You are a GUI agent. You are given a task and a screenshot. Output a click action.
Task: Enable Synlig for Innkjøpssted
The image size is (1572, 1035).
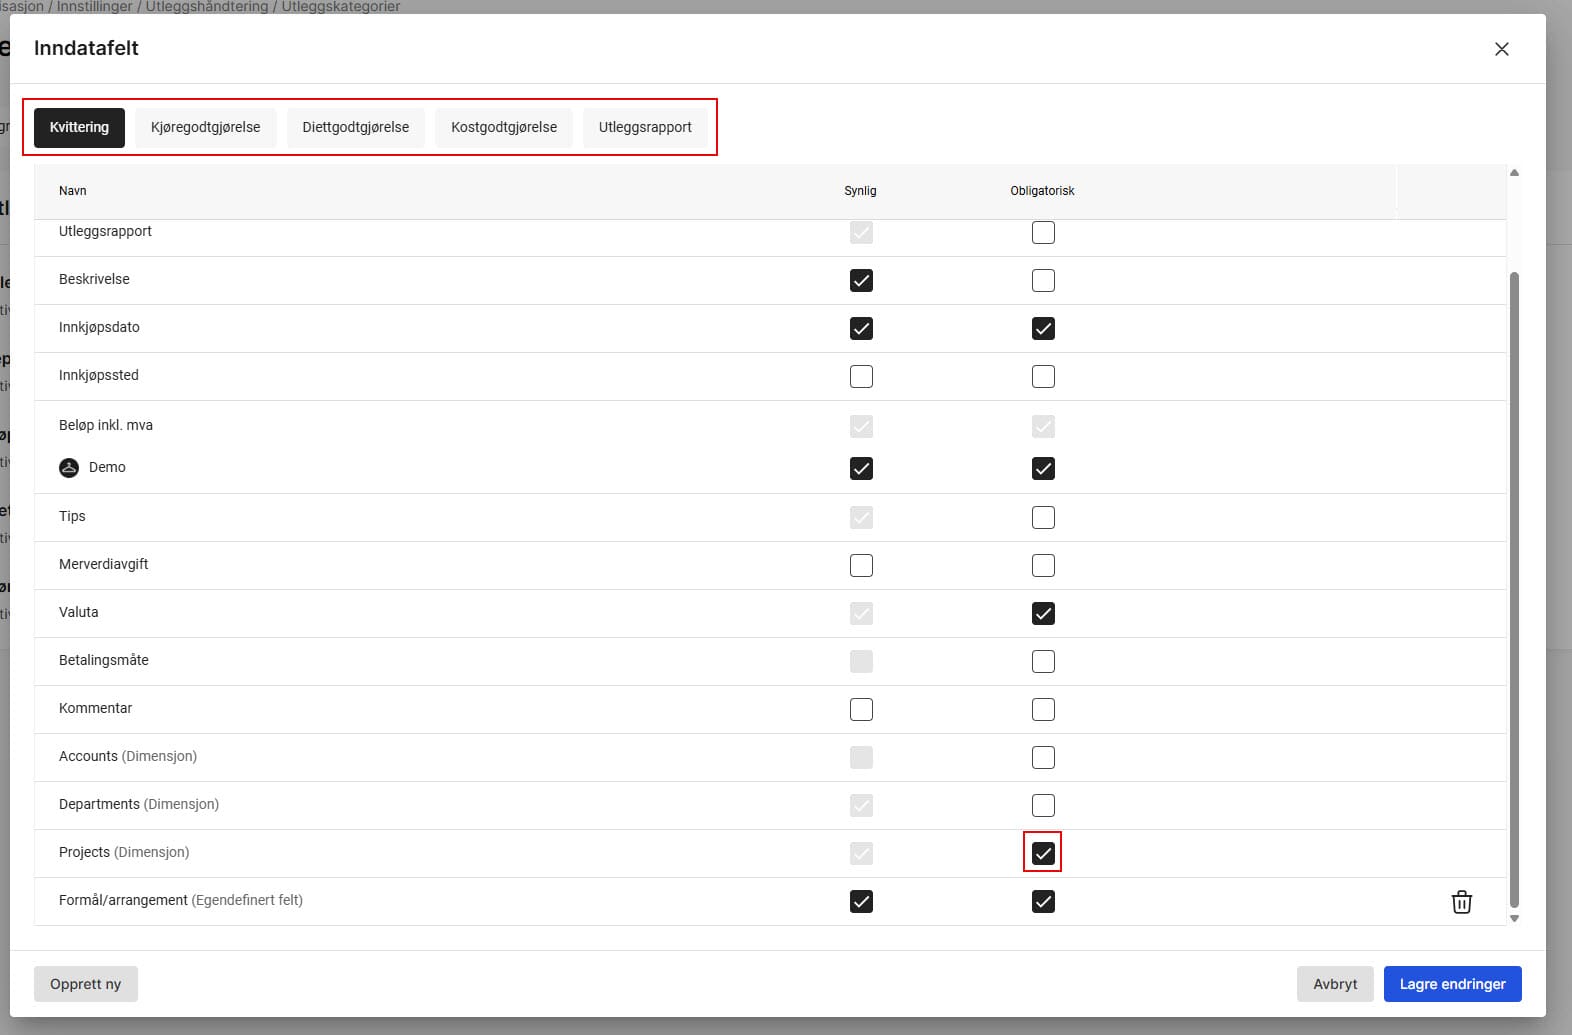click(861, 377)
